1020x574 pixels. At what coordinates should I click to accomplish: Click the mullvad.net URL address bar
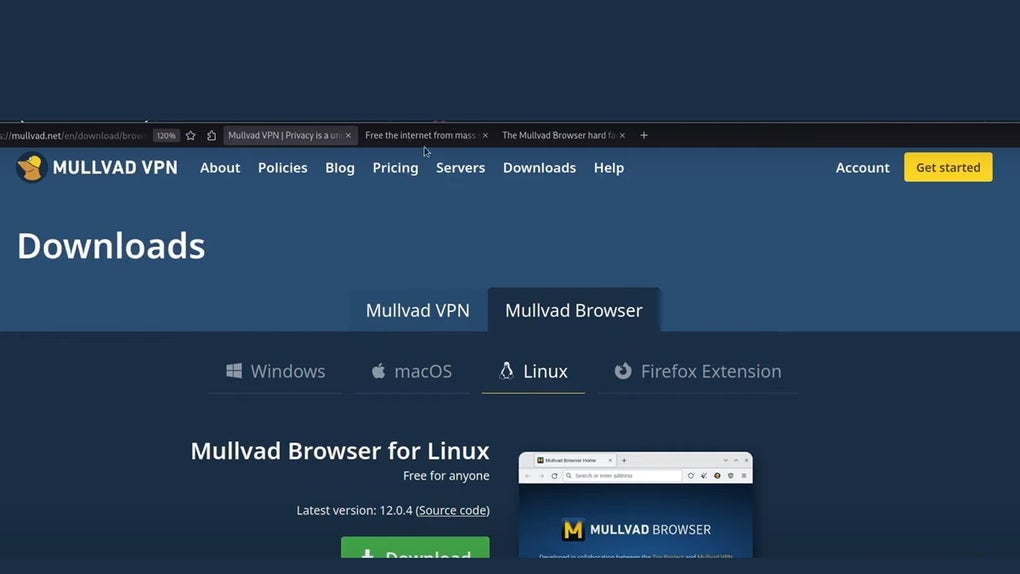(73, 135)
